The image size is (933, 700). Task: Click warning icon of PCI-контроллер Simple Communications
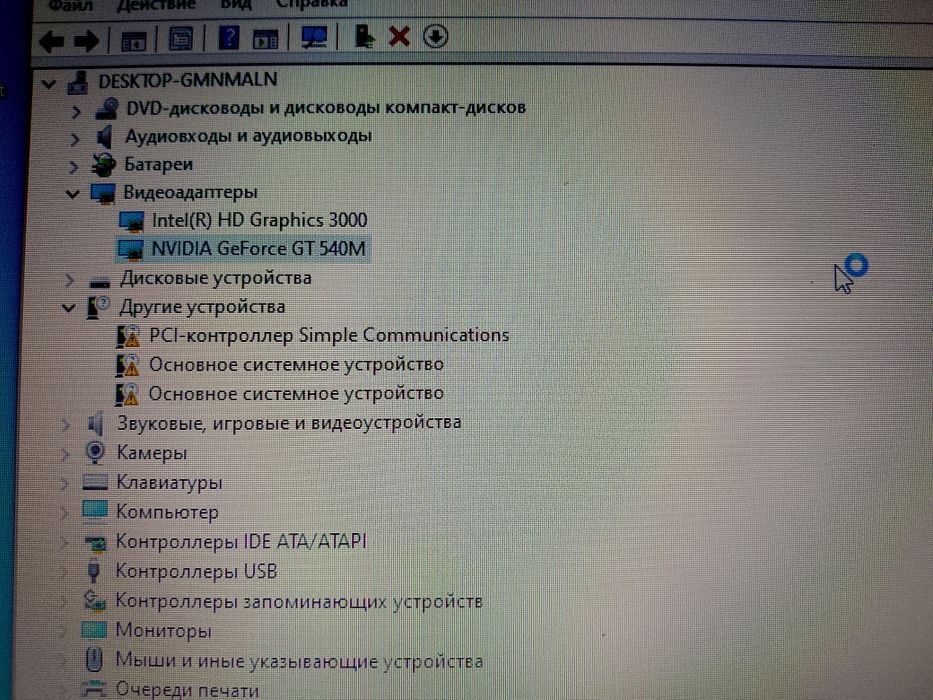tap(128, 336)
